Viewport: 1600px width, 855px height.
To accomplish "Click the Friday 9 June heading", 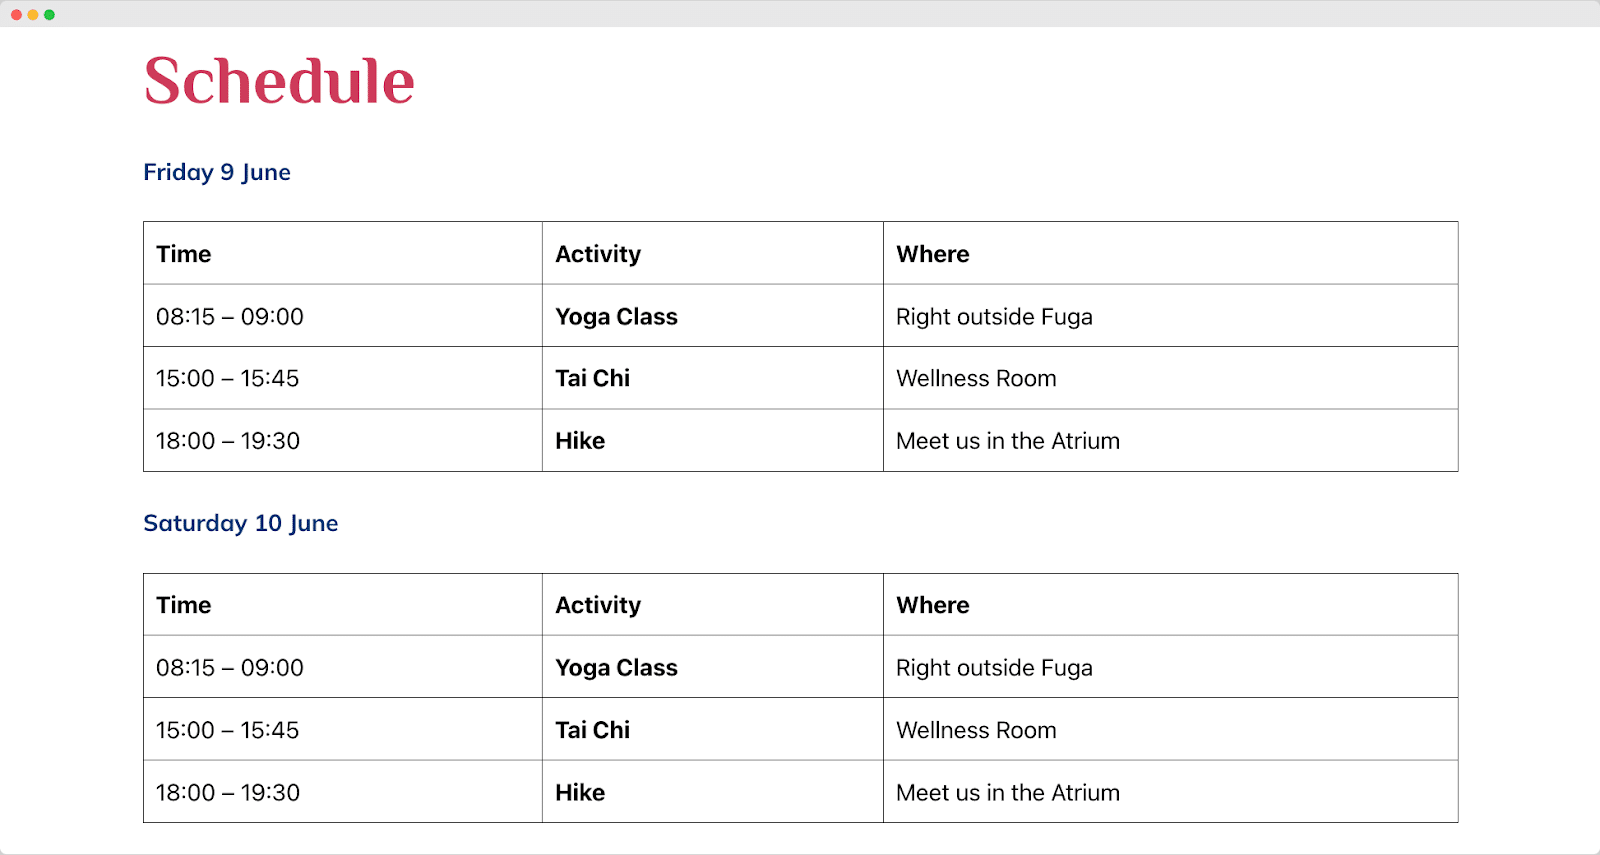I will 217,172.
